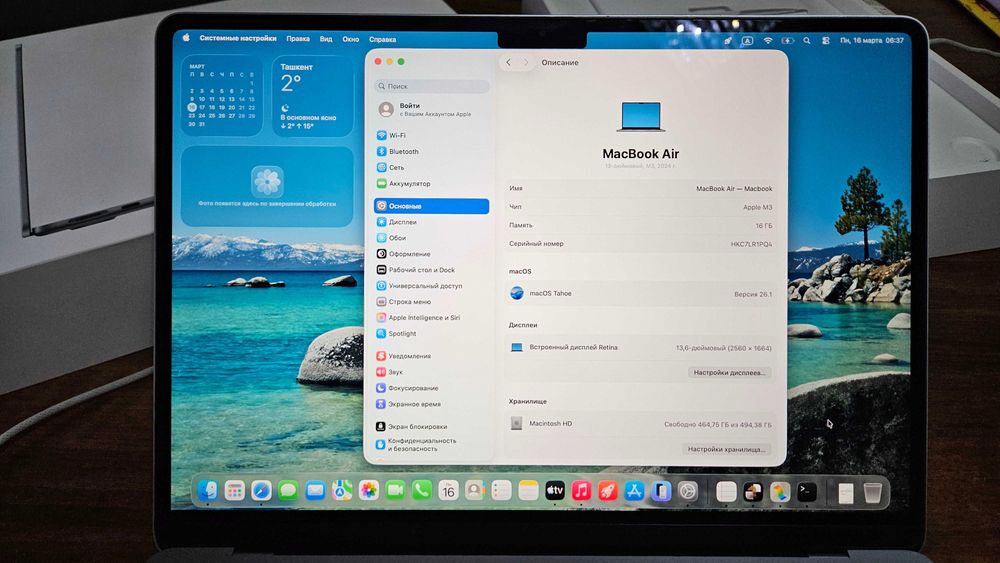
Task: Select Строка меню in sidebar
Action: [432, 302]
